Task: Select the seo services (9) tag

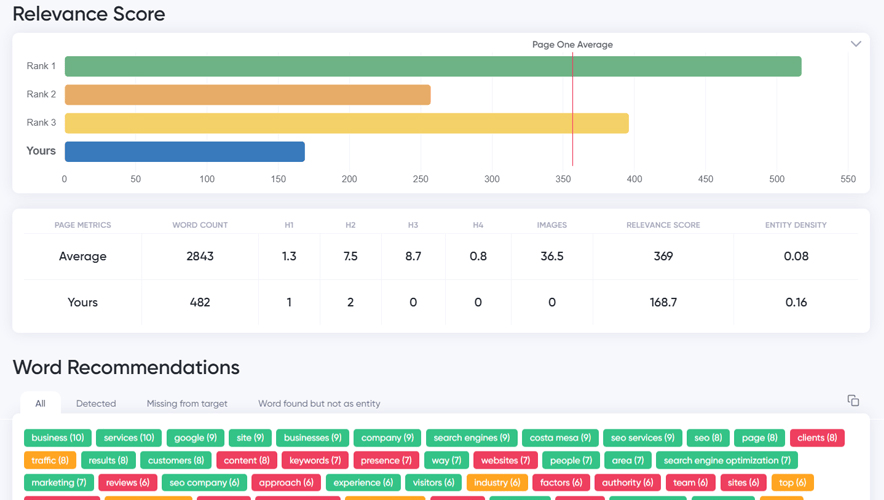Action: coord(642,438)
